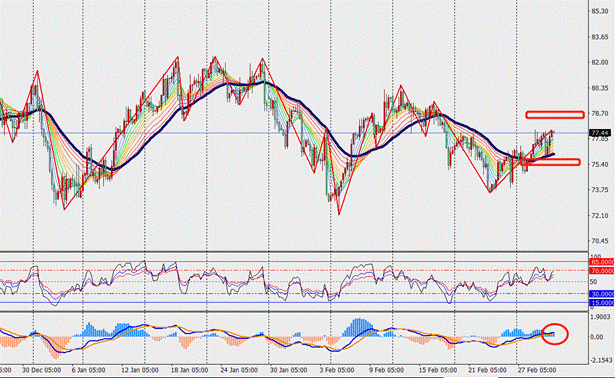The height and width of the screenshot is (378, 615).
Task: Click the red 70.0000 oscillator level label
Action: tap(602, 271)
